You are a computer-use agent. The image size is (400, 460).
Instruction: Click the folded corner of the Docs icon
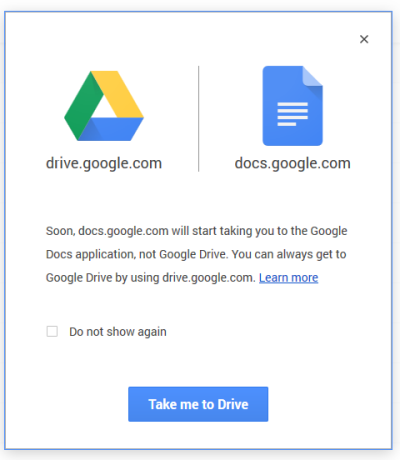click(x=313, y=76)
